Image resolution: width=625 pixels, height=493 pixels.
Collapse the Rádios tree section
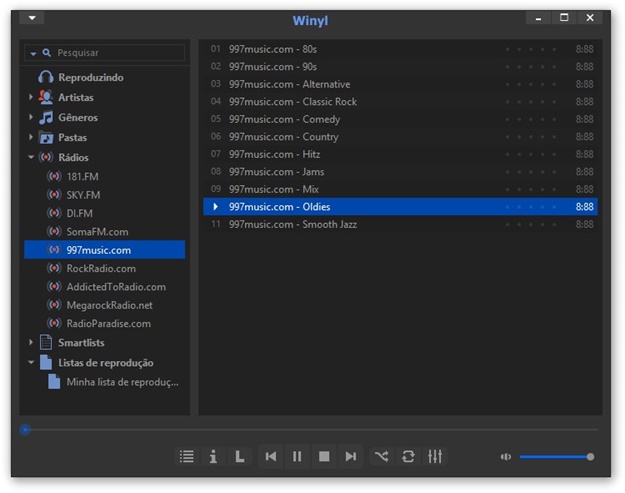31,158
